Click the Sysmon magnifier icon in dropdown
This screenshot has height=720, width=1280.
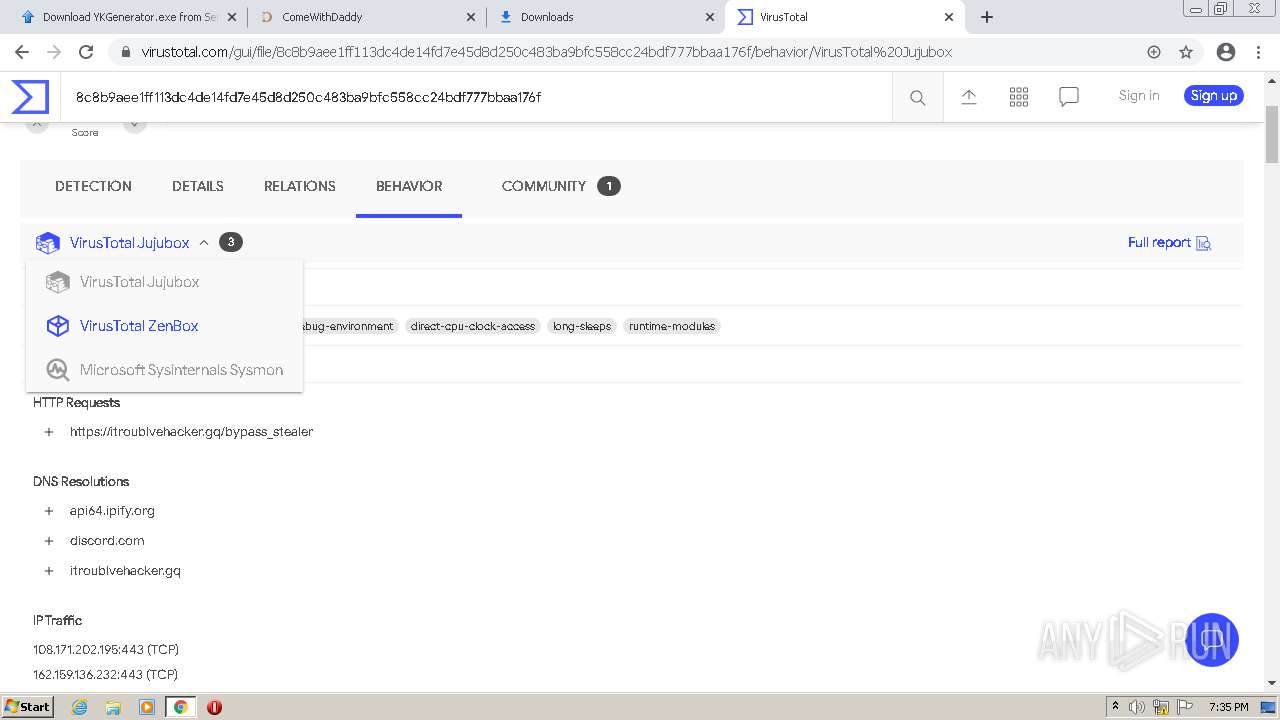click(x=58, y=370)
